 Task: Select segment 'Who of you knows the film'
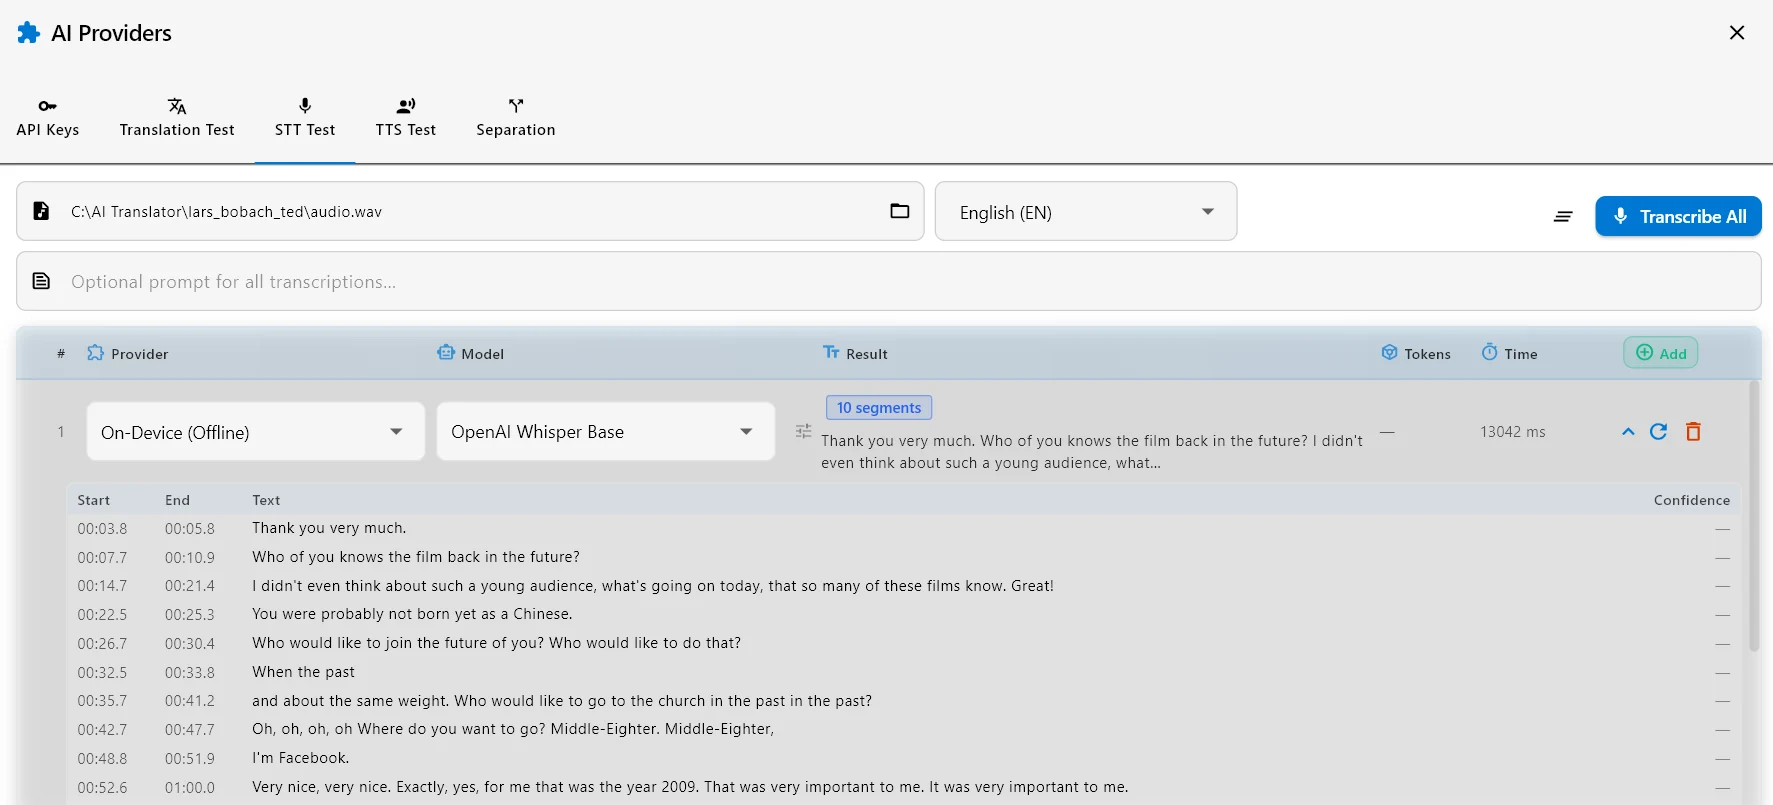coord(416,557)
